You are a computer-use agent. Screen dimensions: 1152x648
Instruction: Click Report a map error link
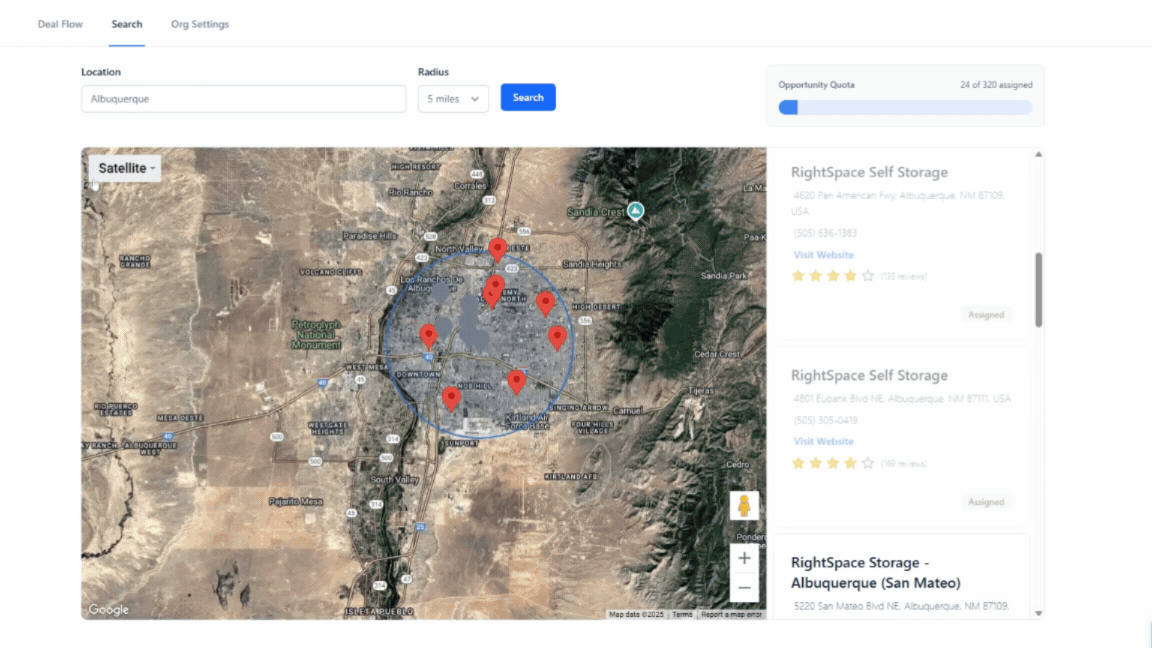(731, 614)
